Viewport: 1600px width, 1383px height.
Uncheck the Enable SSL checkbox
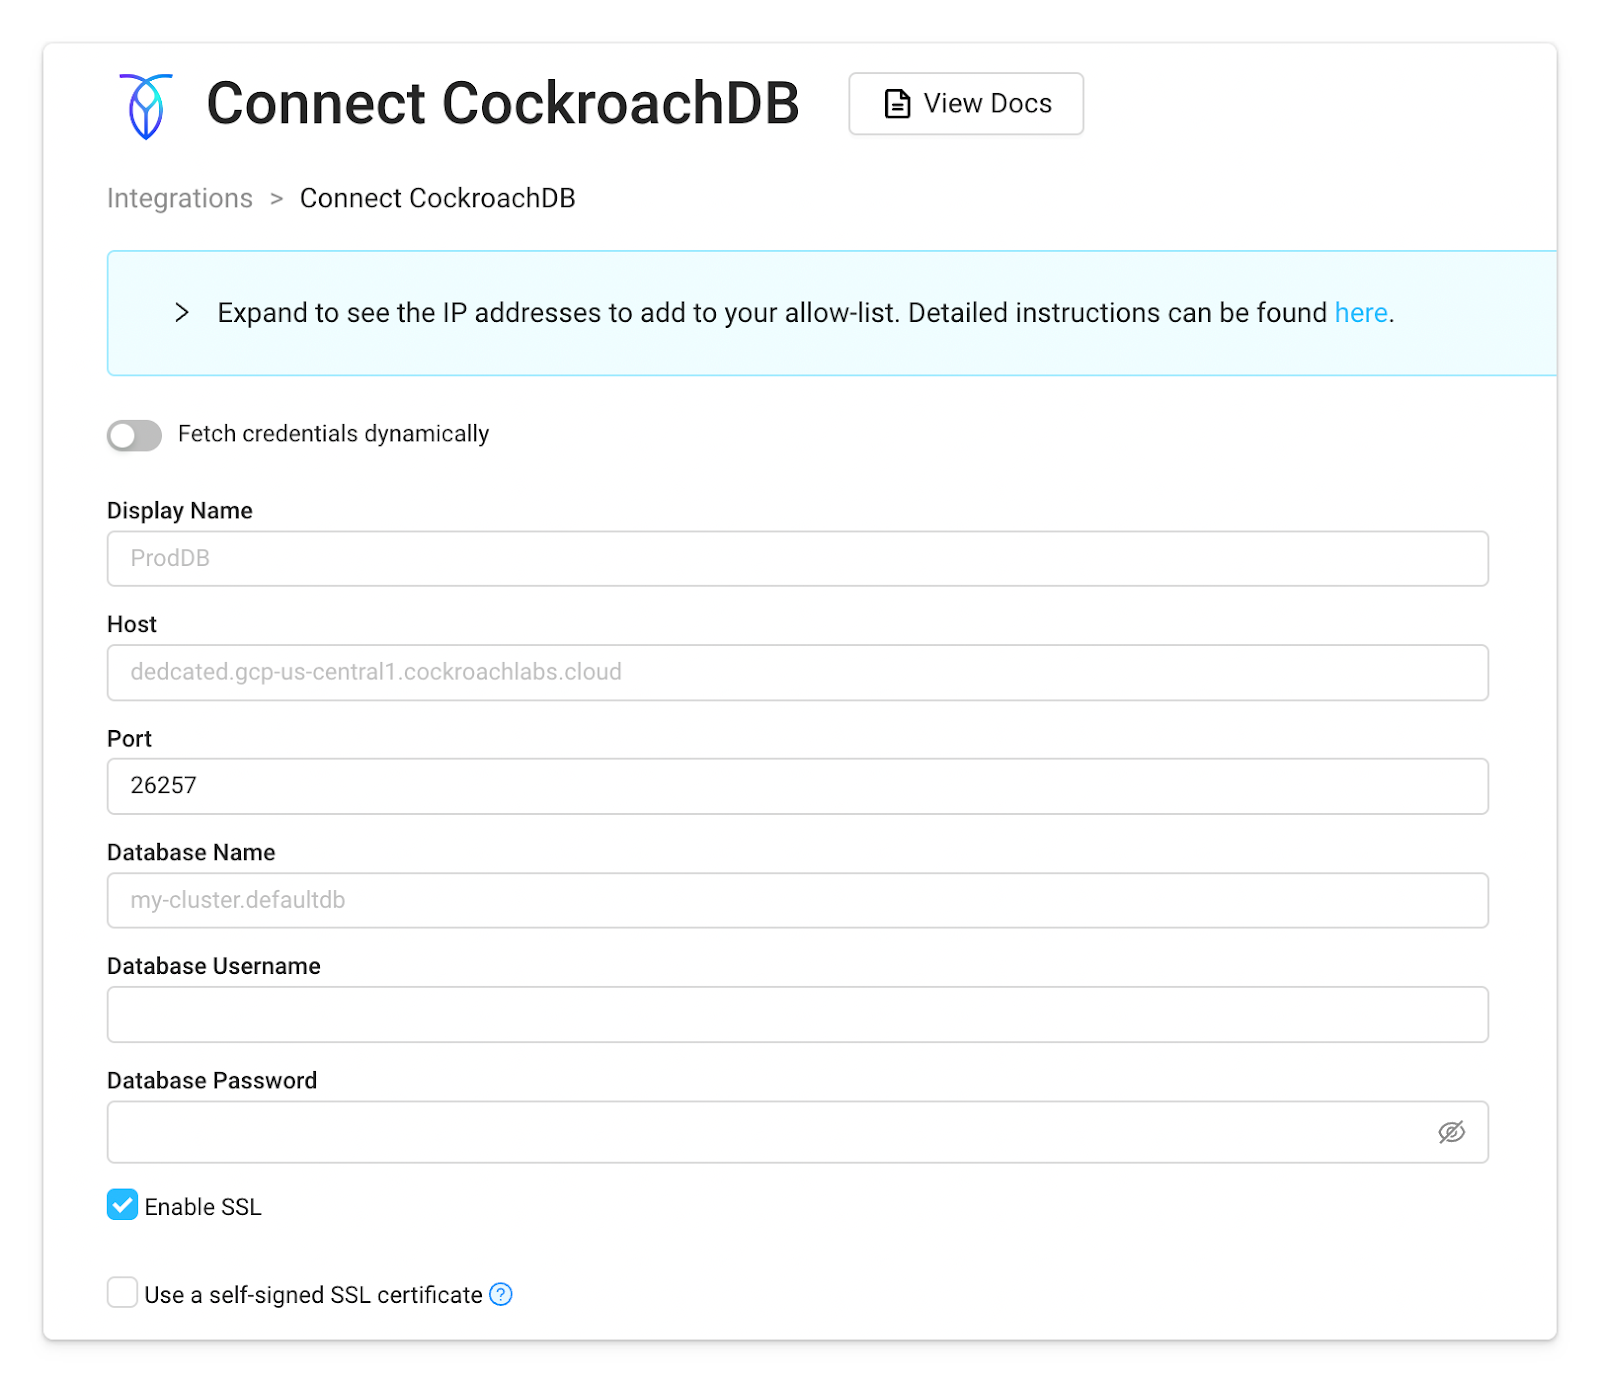[121, 1205]
